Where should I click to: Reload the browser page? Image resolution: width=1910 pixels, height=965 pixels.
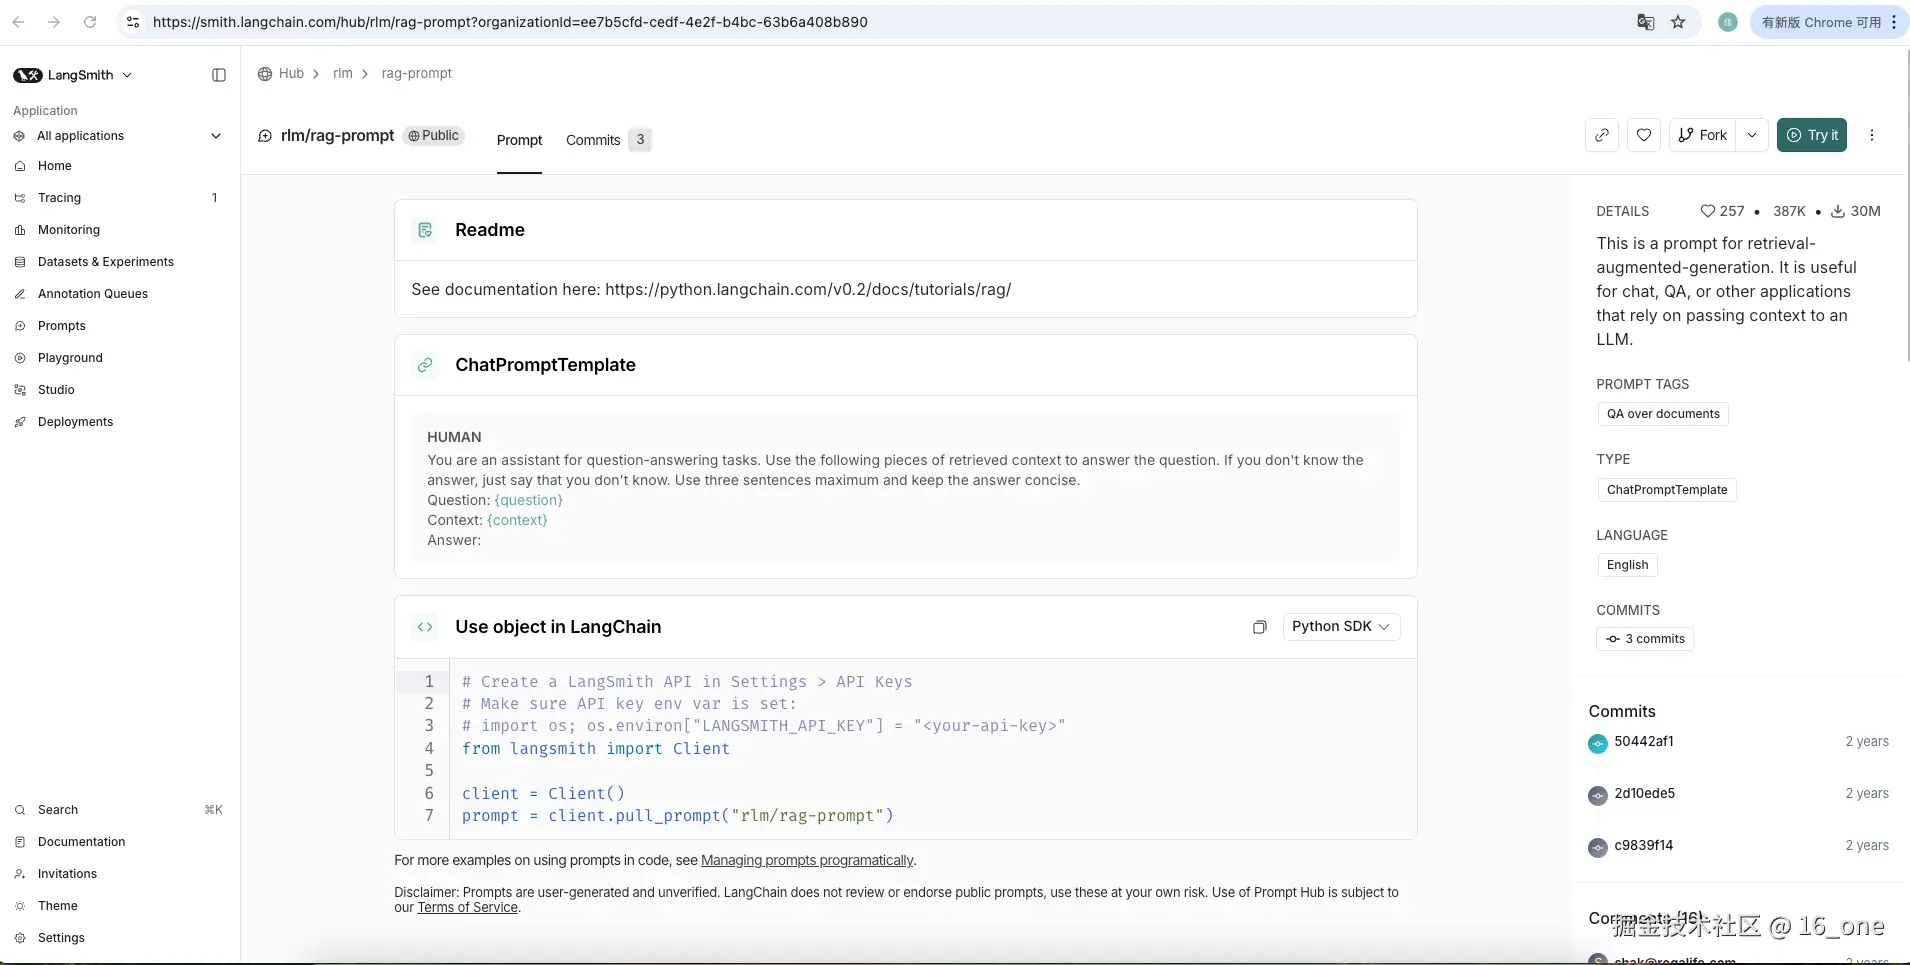pos(90,22)
